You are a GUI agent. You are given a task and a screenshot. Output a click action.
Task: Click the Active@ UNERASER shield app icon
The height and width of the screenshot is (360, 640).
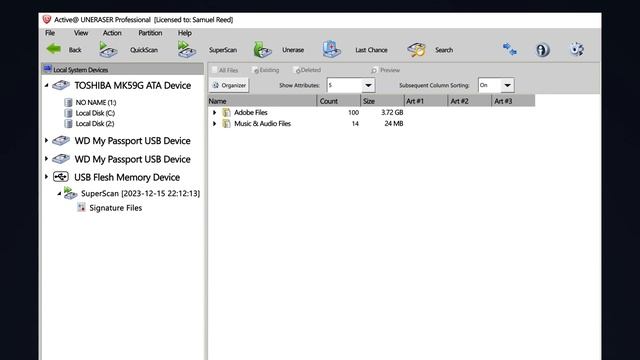coord(47,20)
